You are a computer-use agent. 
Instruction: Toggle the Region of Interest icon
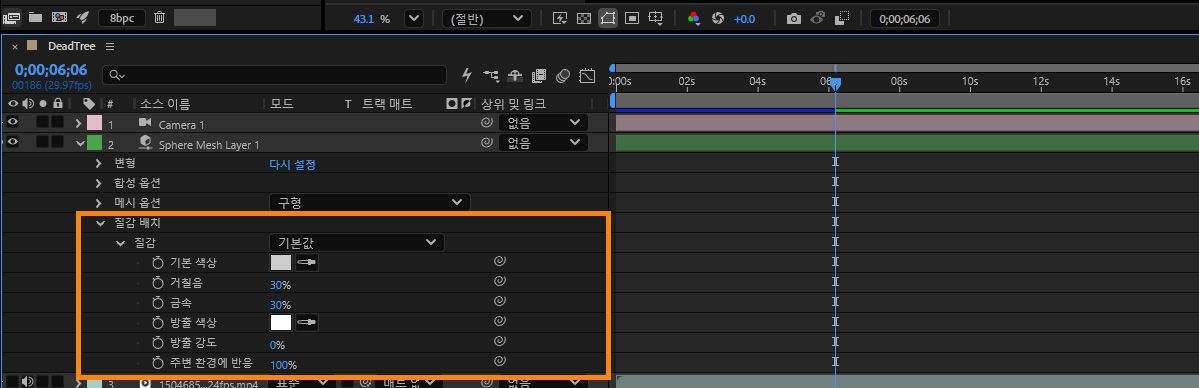point(632,18)
